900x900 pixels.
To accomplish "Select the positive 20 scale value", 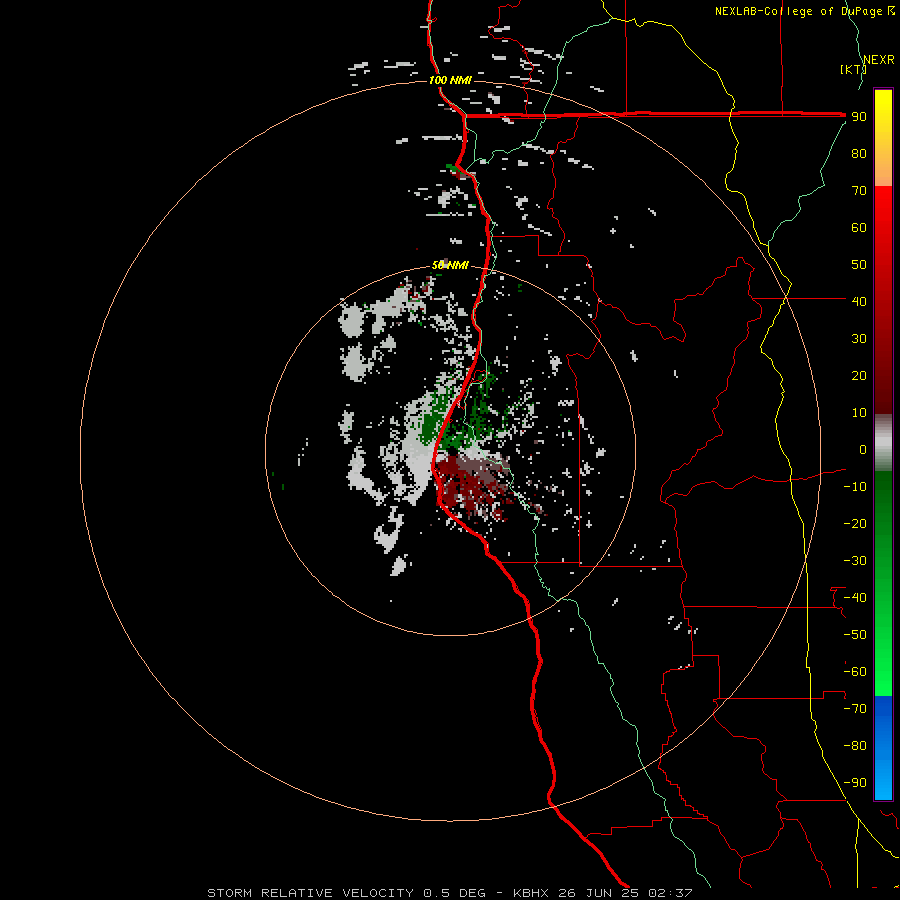I will click(x=859, y=375).
